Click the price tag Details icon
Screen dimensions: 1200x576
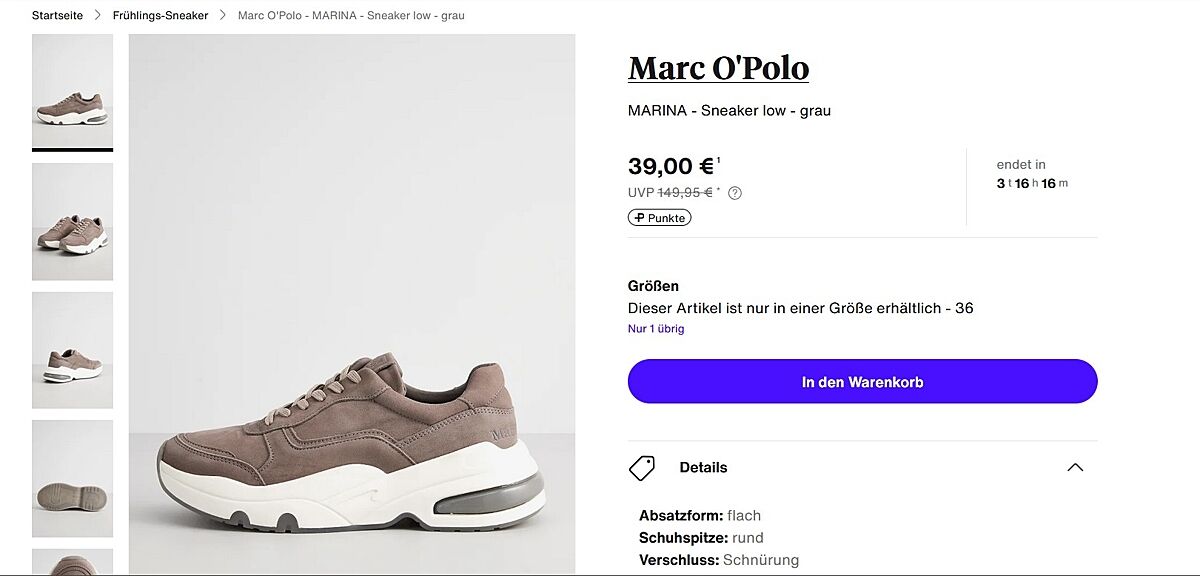tap(641, 468)
